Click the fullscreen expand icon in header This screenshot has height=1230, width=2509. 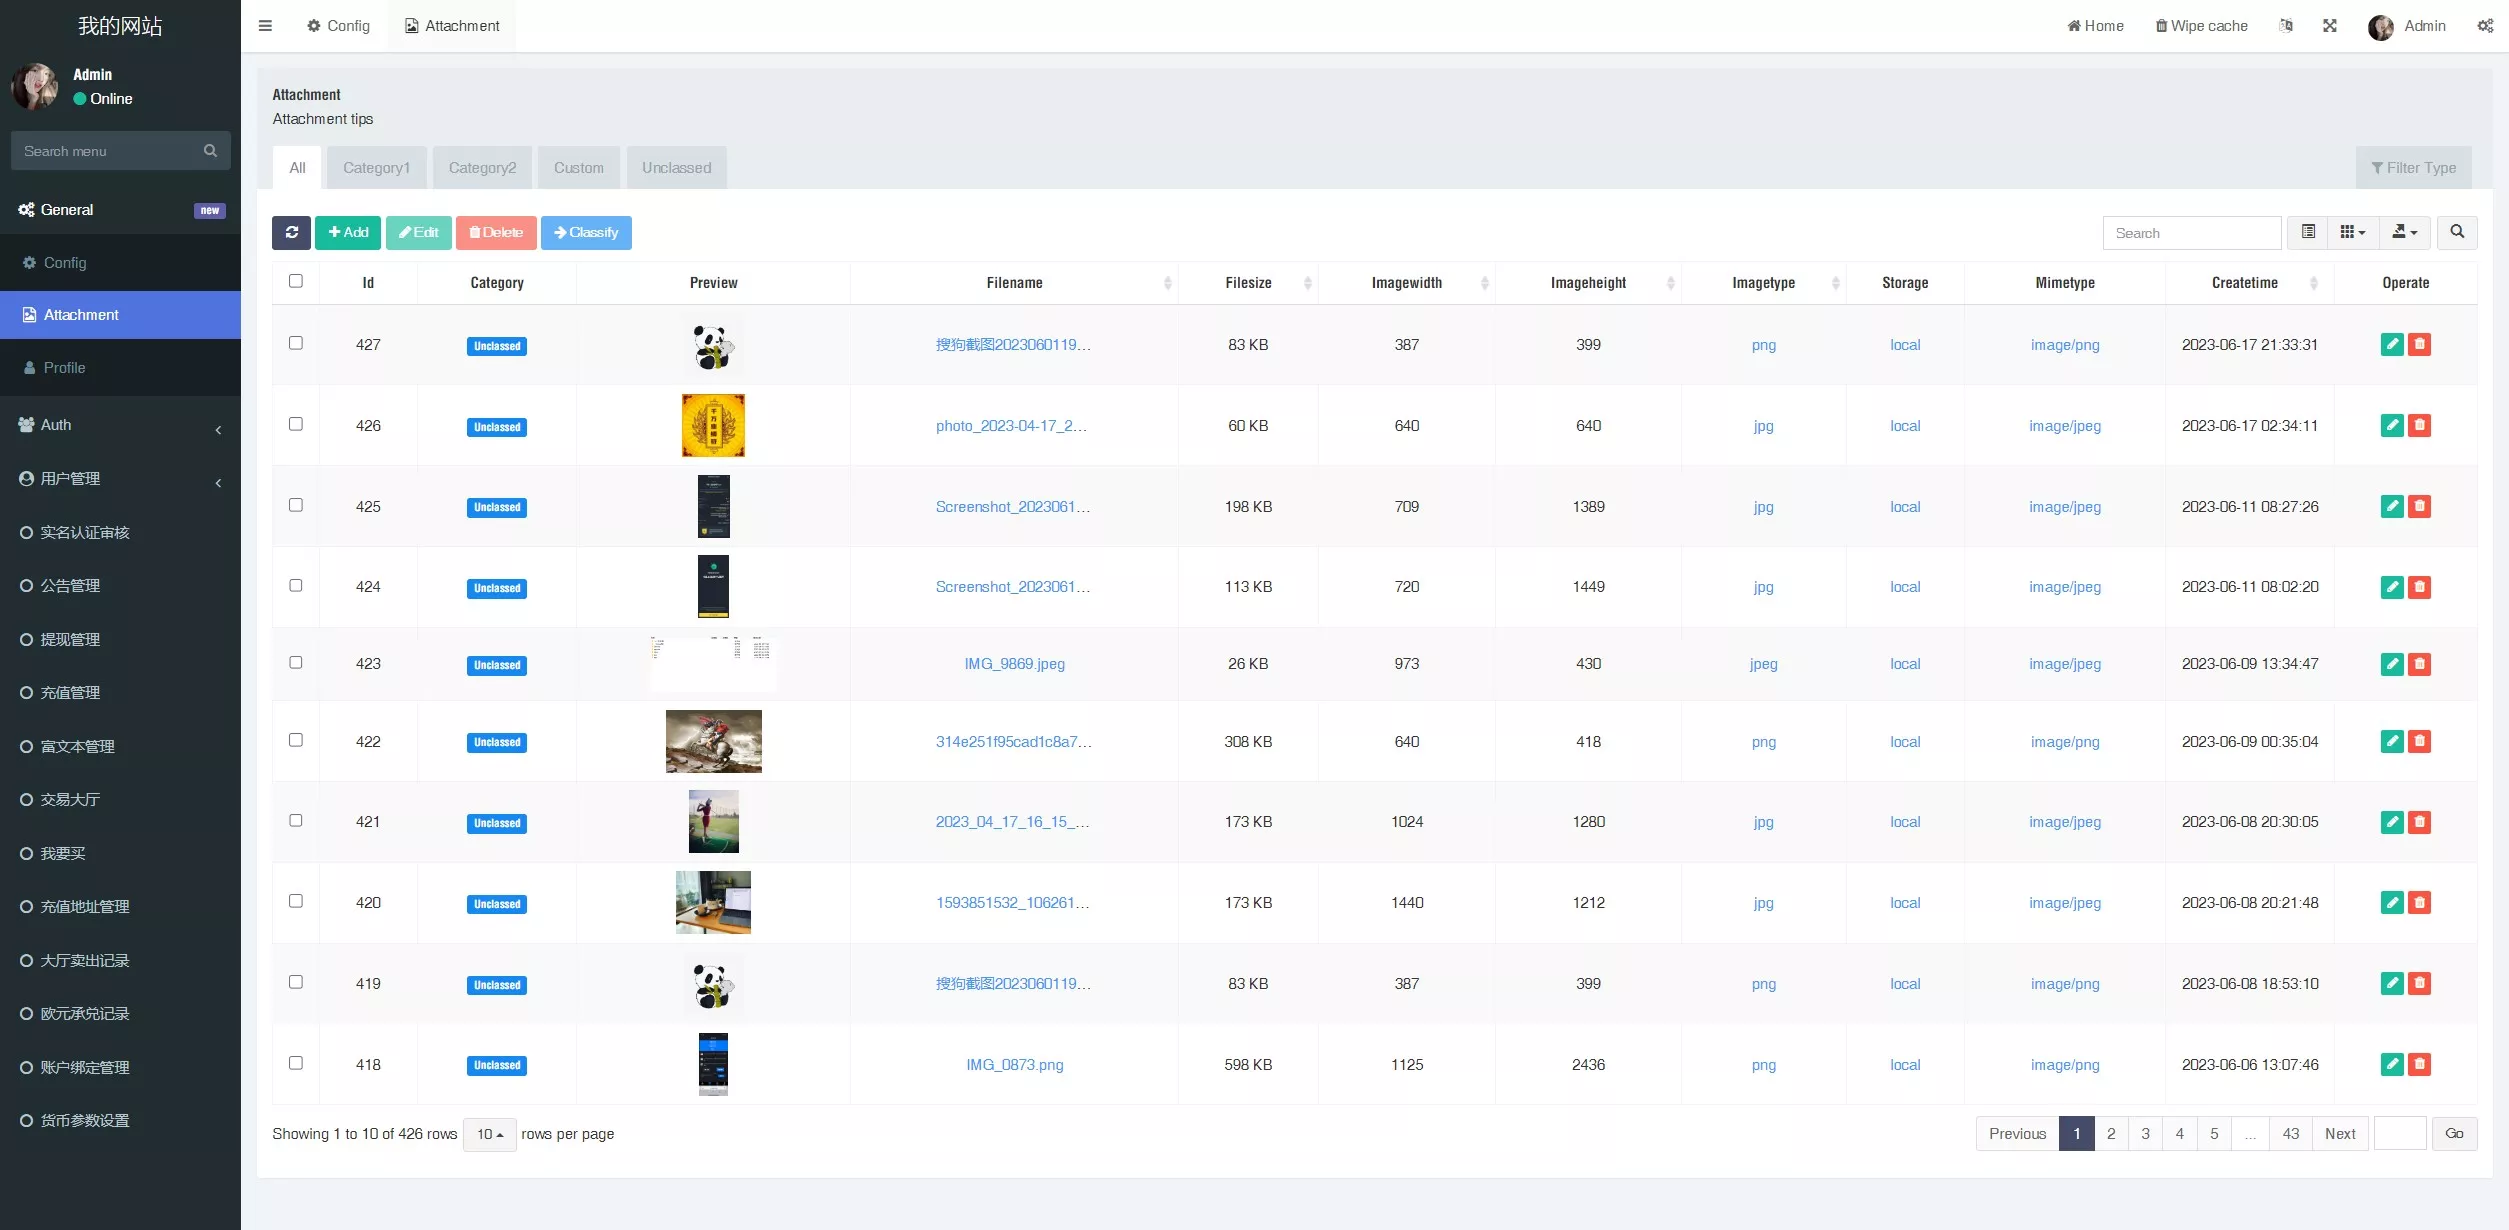[x=2329, y=26]
